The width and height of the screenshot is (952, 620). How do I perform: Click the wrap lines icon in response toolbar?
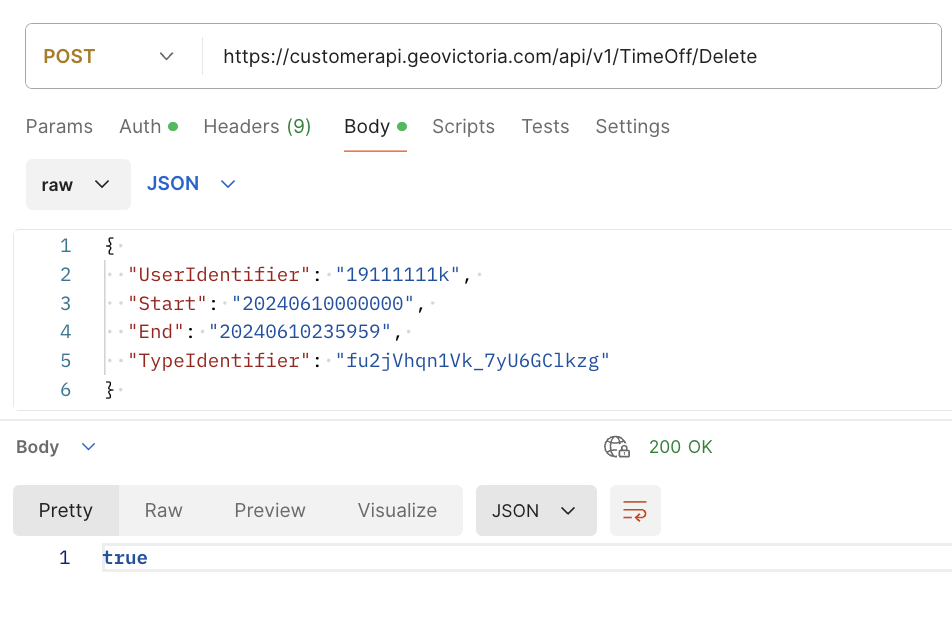coord(635,511)
